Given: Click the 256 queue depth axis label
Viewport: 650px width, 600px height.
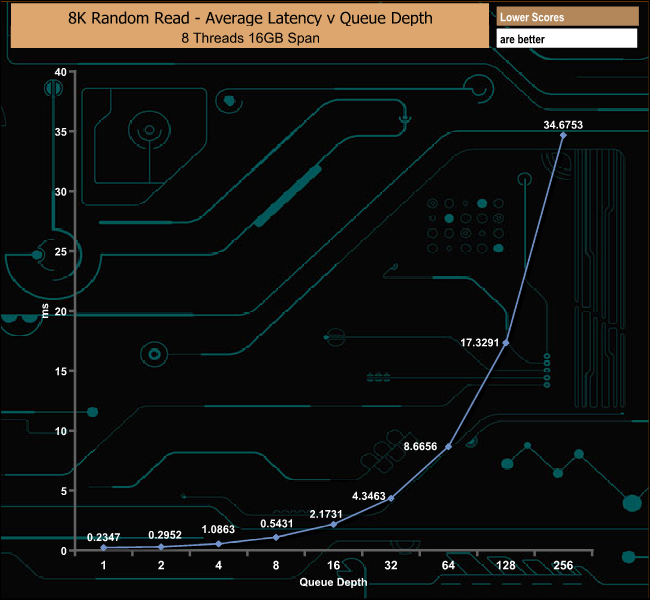Looking at the screenshot, I should [x=563, y=565].
